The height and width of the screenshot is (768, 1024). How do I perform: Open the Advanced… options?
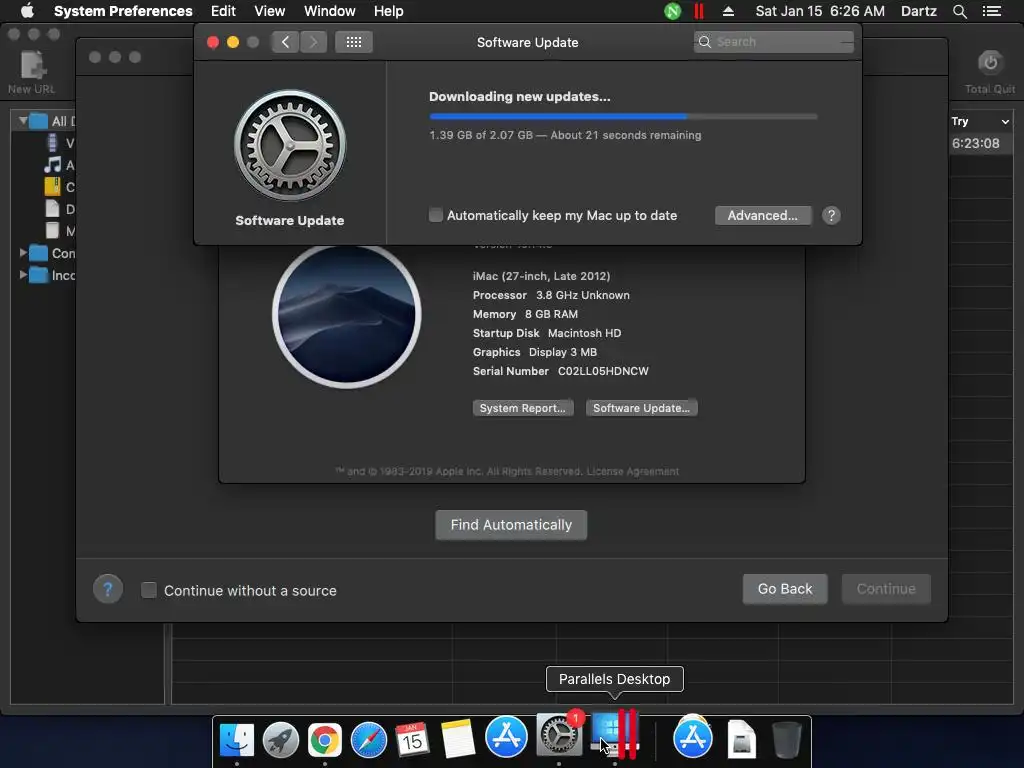pyautogui.click(x=763, y=216)
